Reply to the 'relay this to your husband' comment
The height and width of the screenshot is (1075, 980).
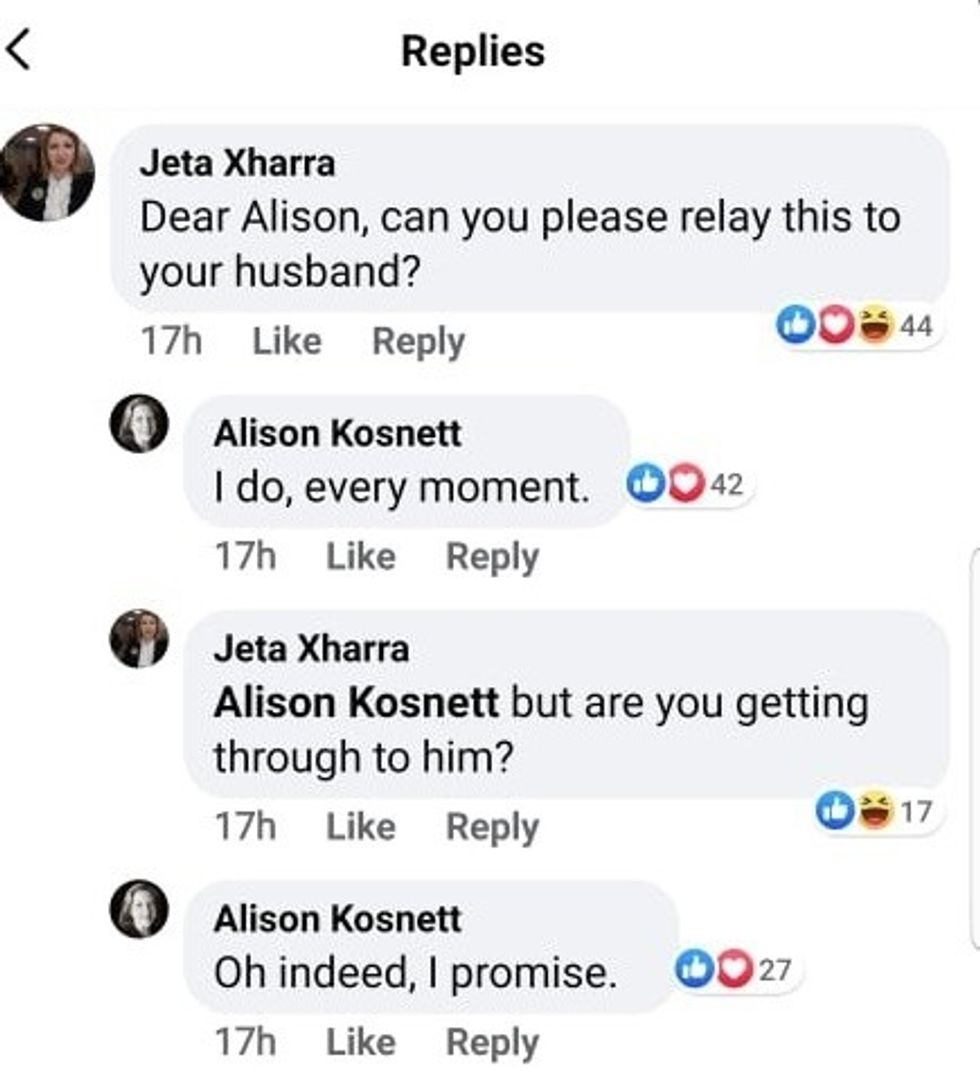point(418,342)
